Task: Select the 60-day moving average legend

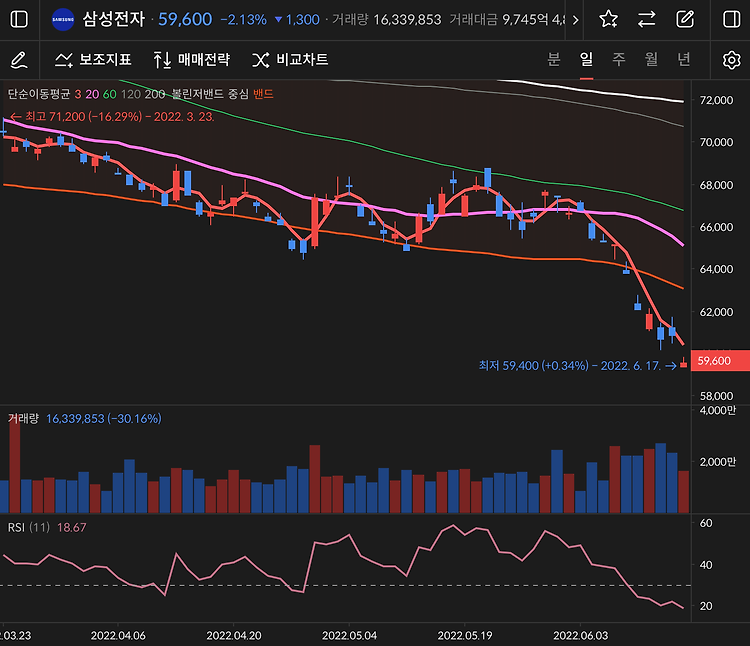Action: 110,94
